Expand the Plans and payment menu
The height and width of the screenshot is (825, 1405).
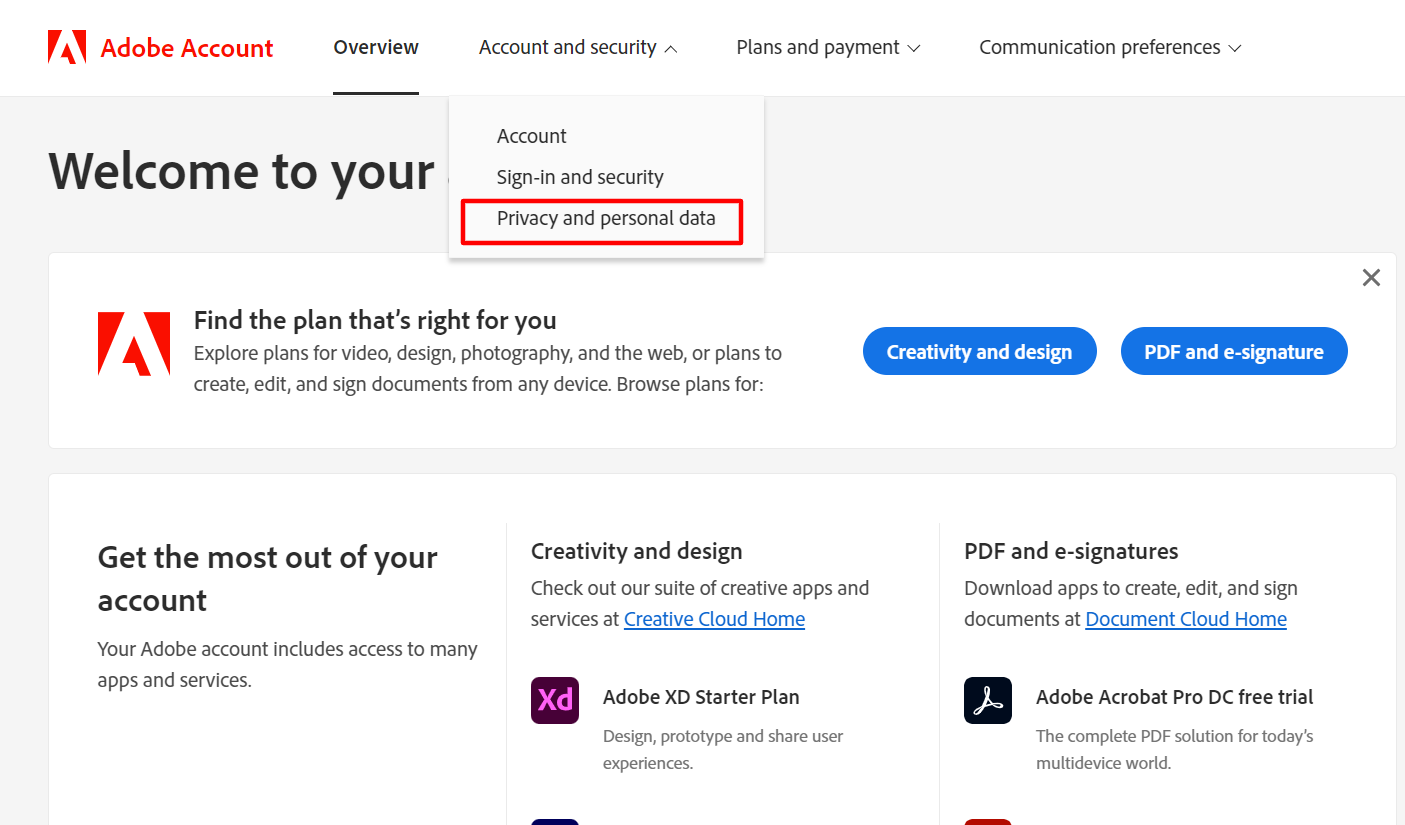coord(828,47)
